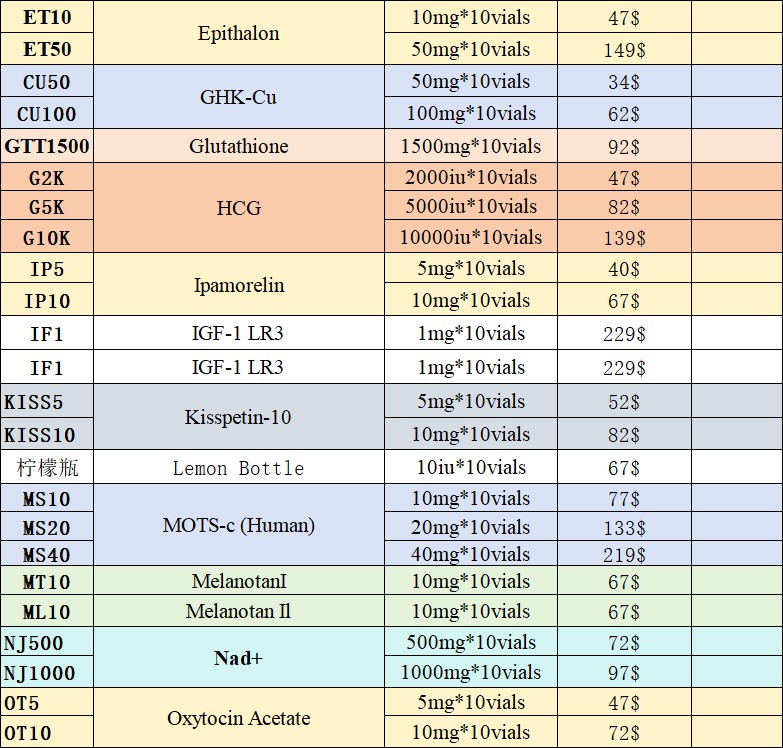Select the MOTS-c (Human) merged cell
783x748 pixels.
pyautogui.click(x=239, y=525)
